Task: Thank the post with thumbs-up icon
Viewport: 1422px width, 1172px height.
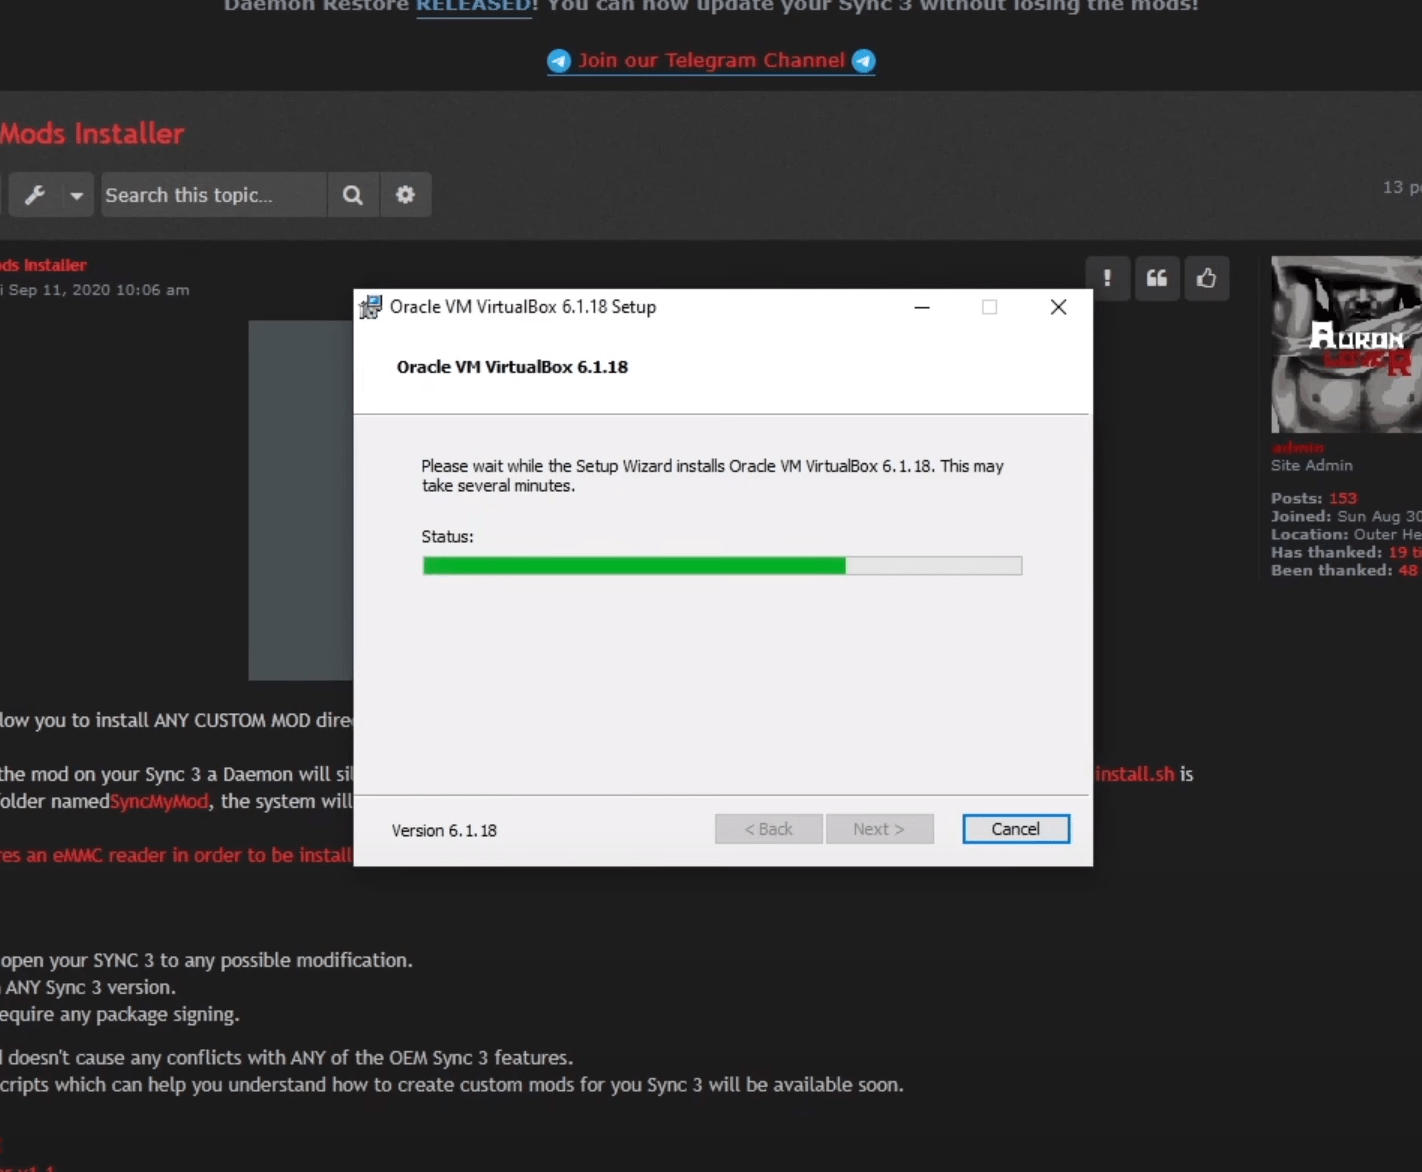Action: 1207,278
